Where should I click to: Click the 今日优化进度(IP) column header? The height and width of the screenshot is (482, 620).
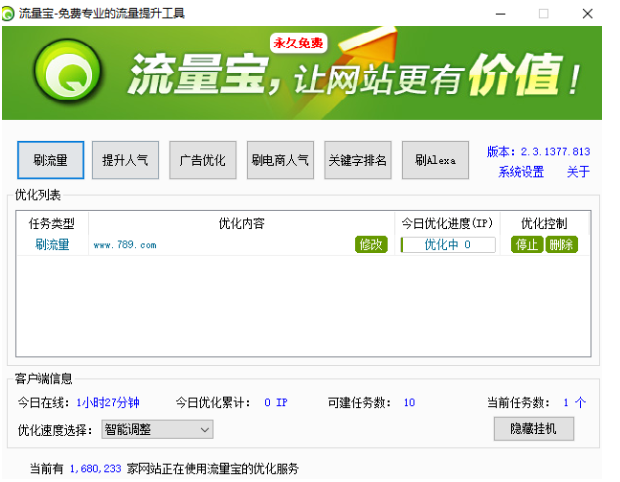pyautogui.click(x=447, y=223)
